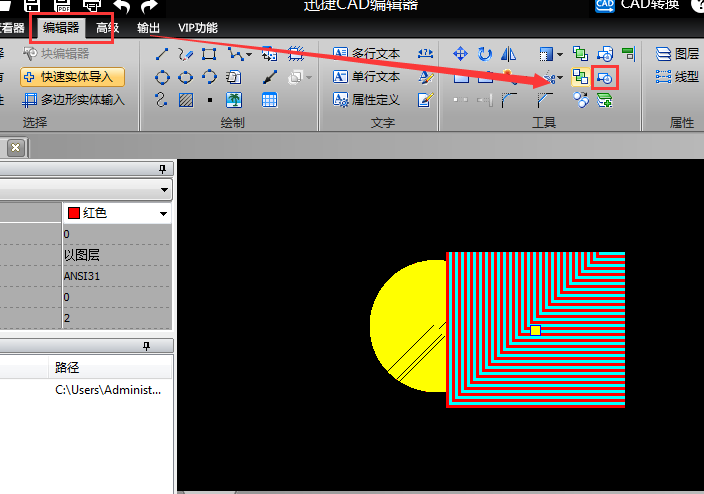This screenshot has width=704, height=494.
Task: Click the 多行文本 button
Action: click(x=366, y=54)
